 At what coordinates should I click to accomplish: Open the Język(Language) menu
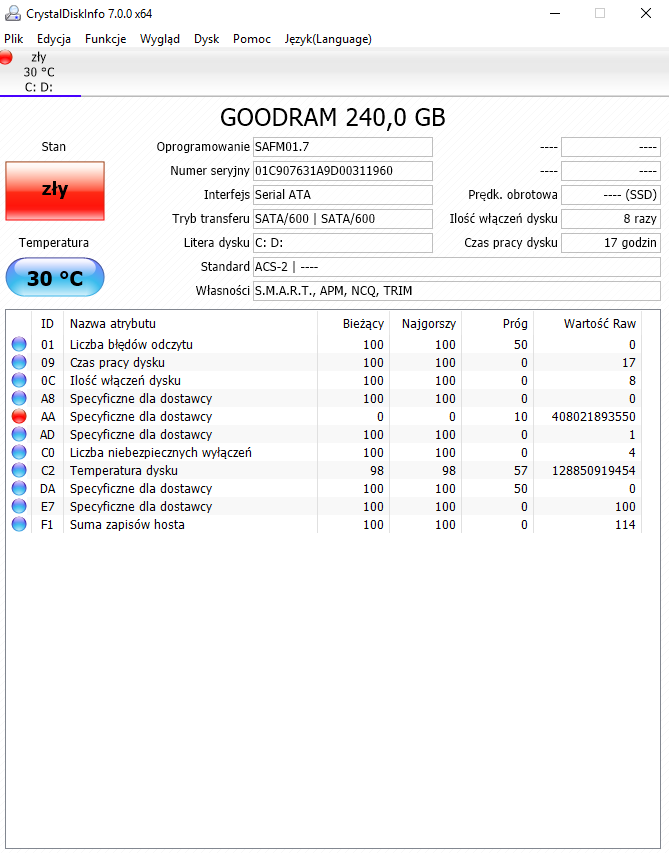328,39
